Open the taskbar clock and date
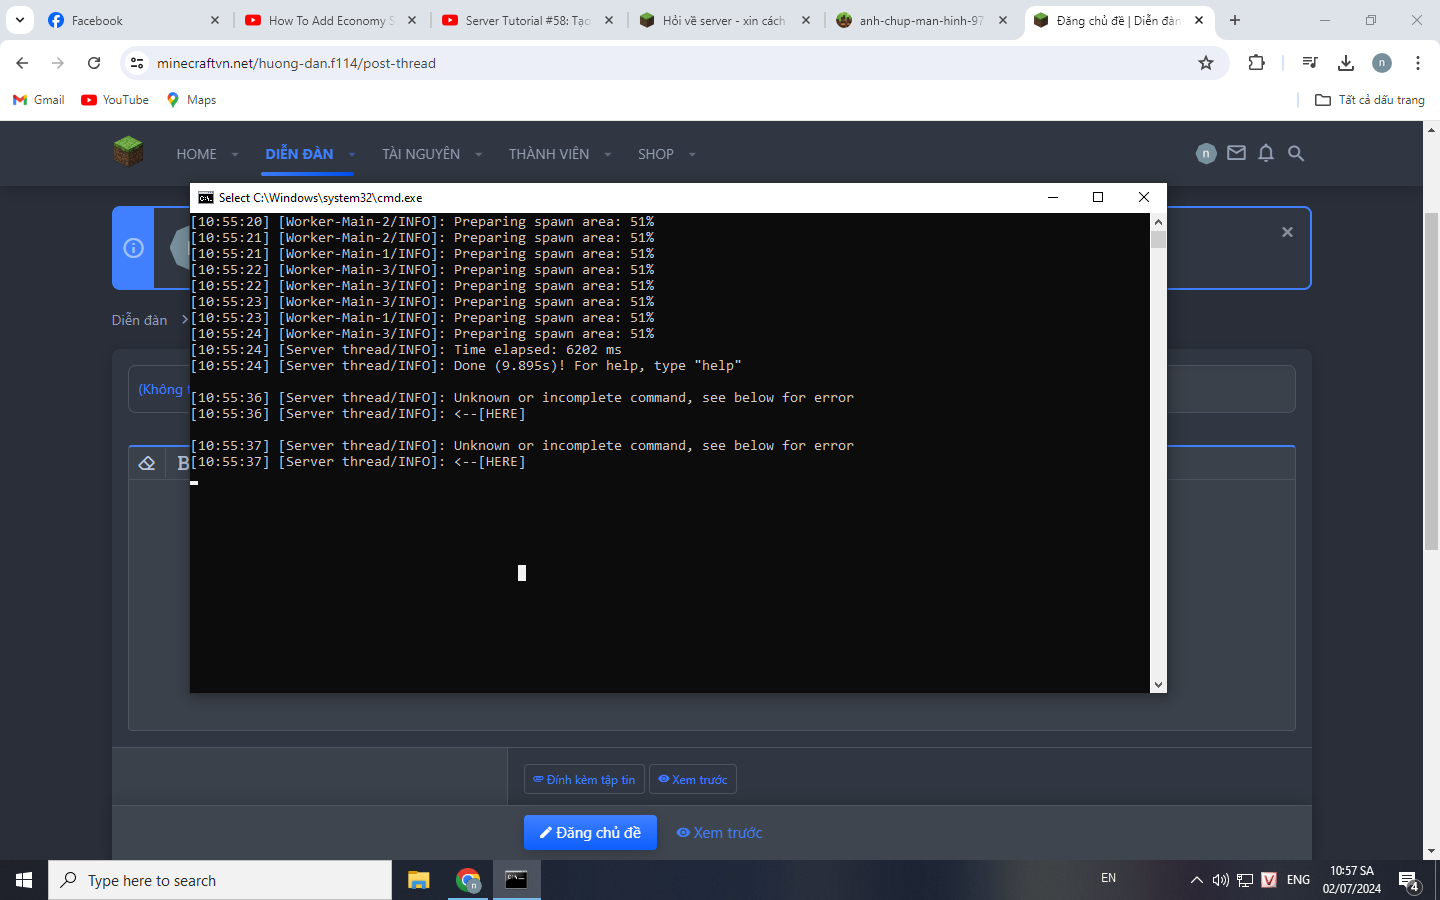Image resolution: width=1440 pixels, height=900 pixels. pos(1352,880)
